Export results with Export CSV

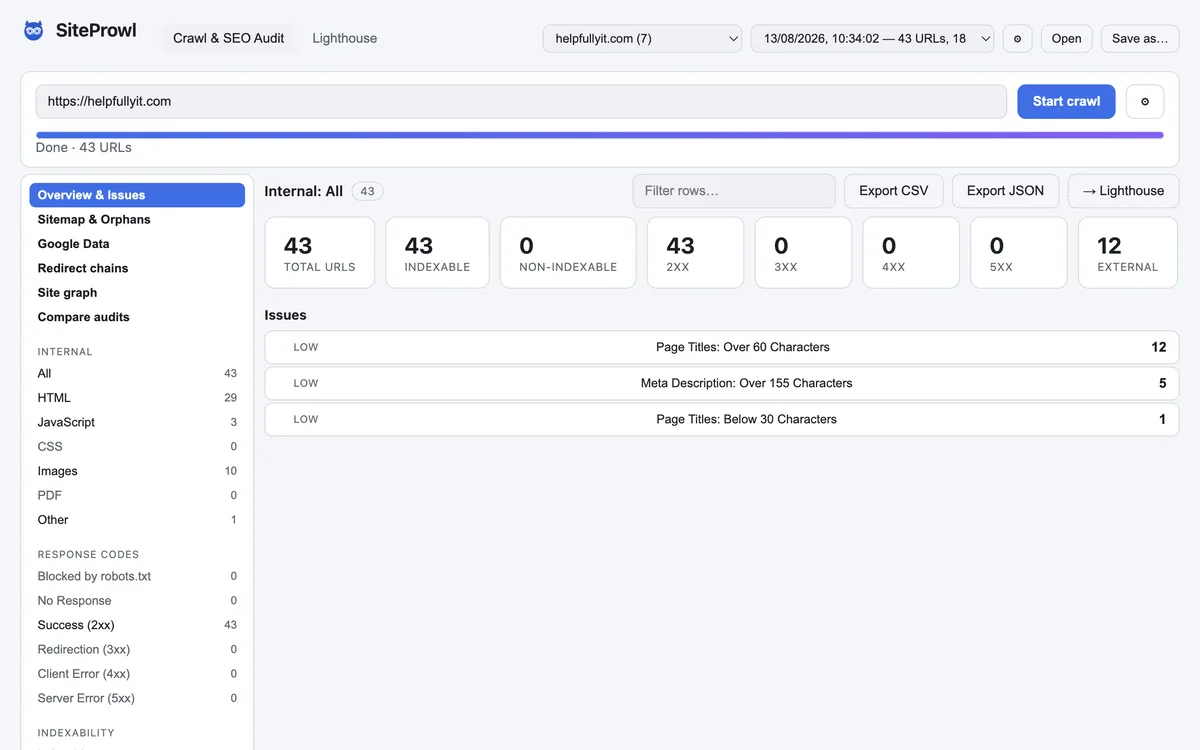(x=894, y=191)
